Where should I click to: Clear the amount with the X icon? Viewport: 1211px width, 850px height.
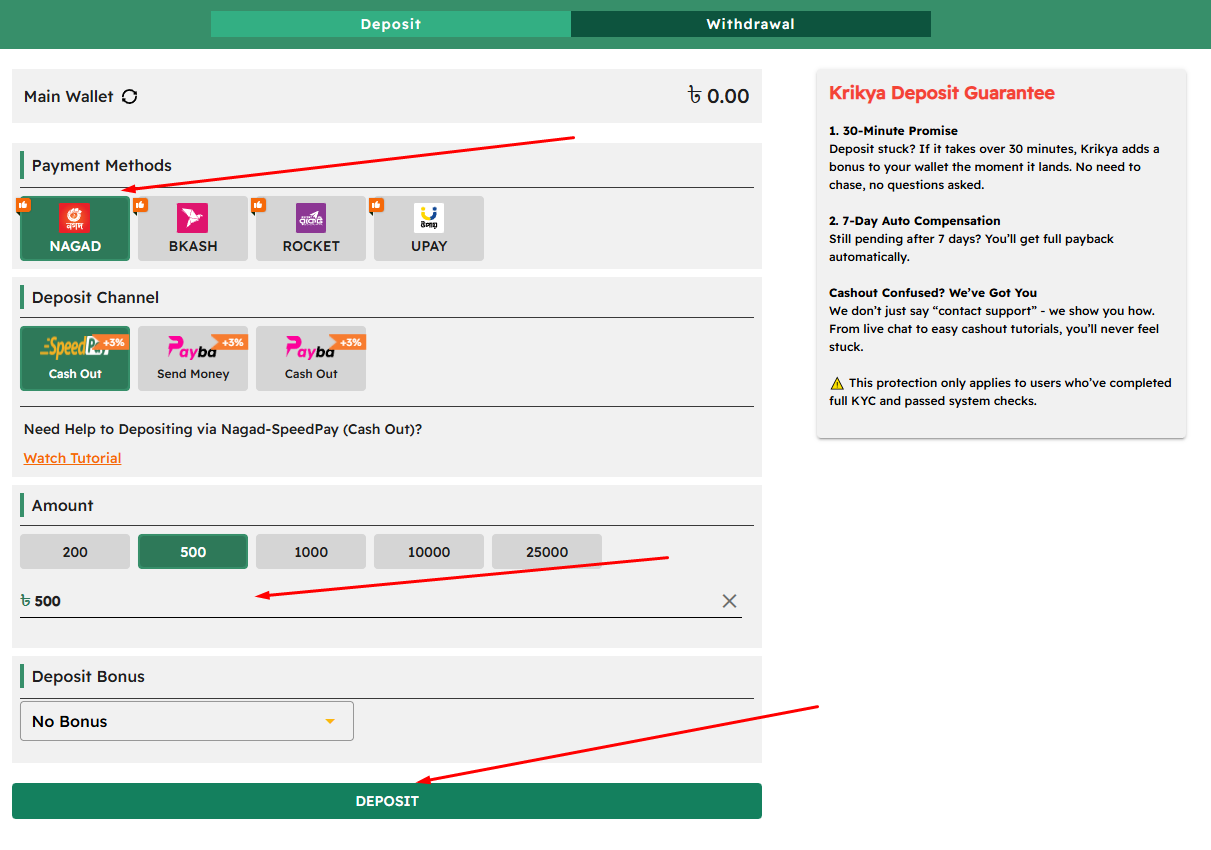[729, 601]
